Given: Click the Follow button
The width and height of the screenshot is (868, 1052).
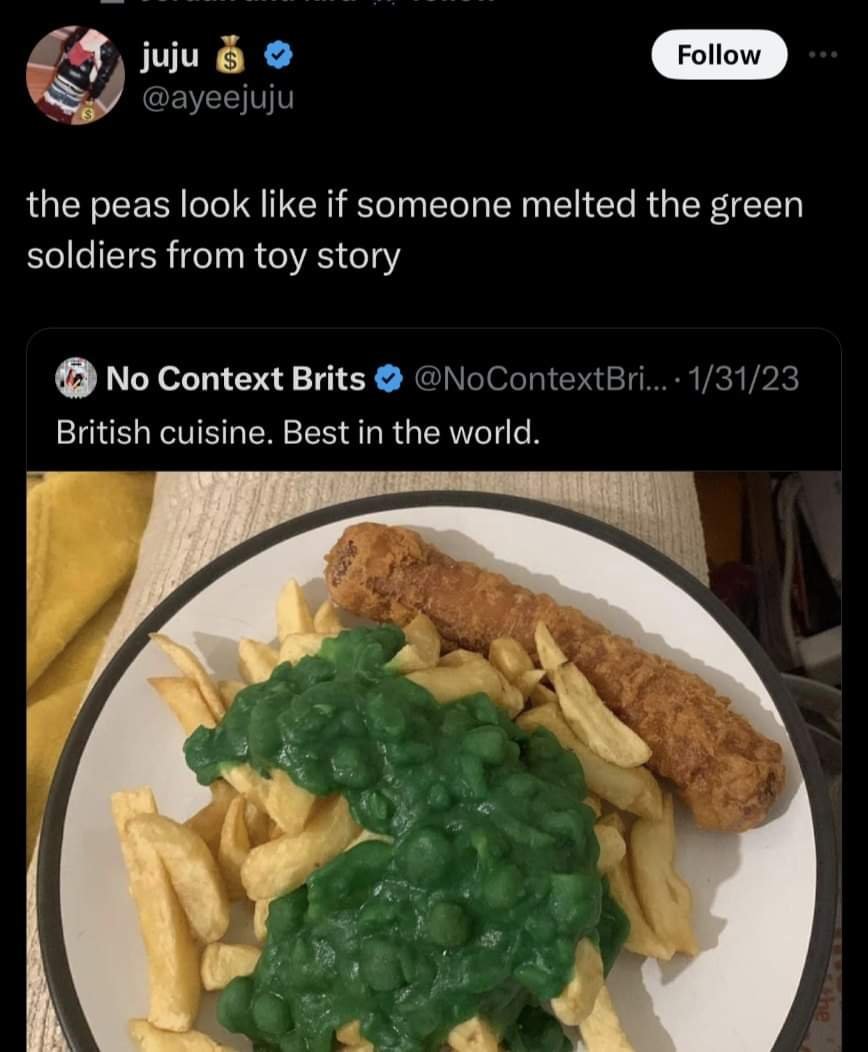Looking at the screenshot, I should tap(718, 54).
